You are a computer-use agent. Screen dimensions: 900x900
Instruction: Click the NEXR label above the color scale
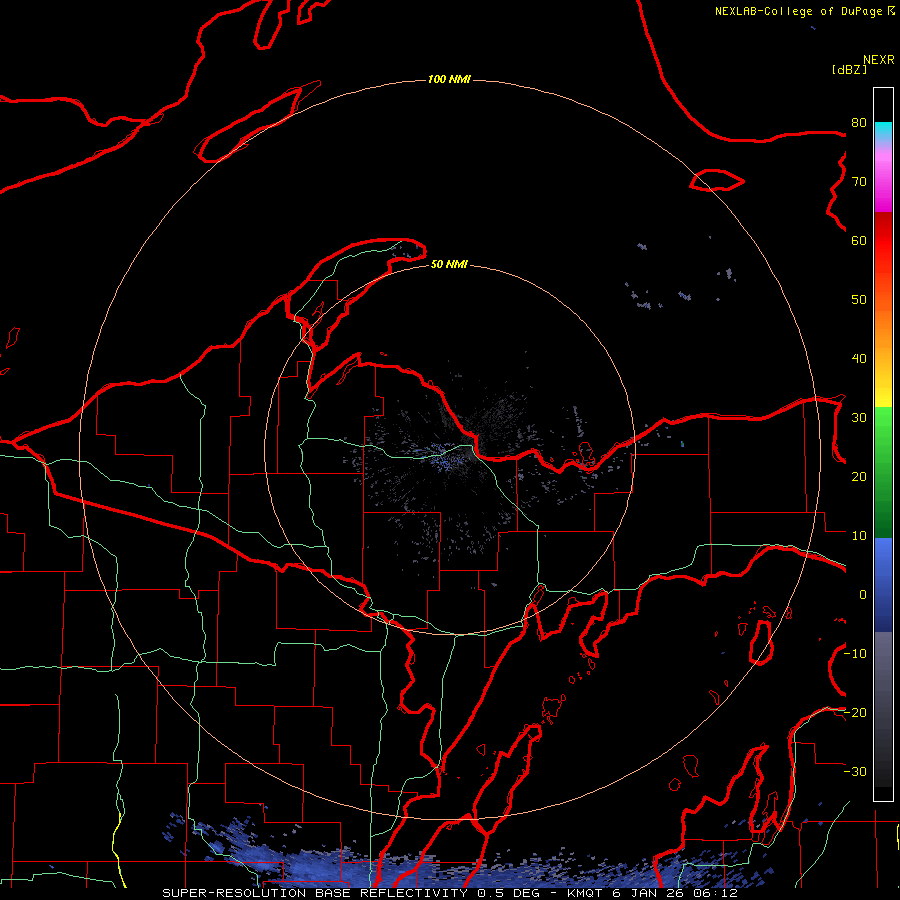pos(879,60)
